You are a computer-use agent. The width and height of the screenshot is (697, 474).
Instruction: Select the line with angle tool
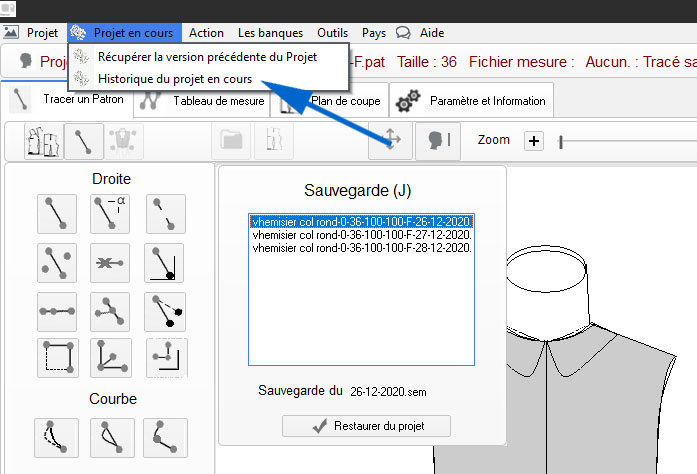tap(109, 214)
